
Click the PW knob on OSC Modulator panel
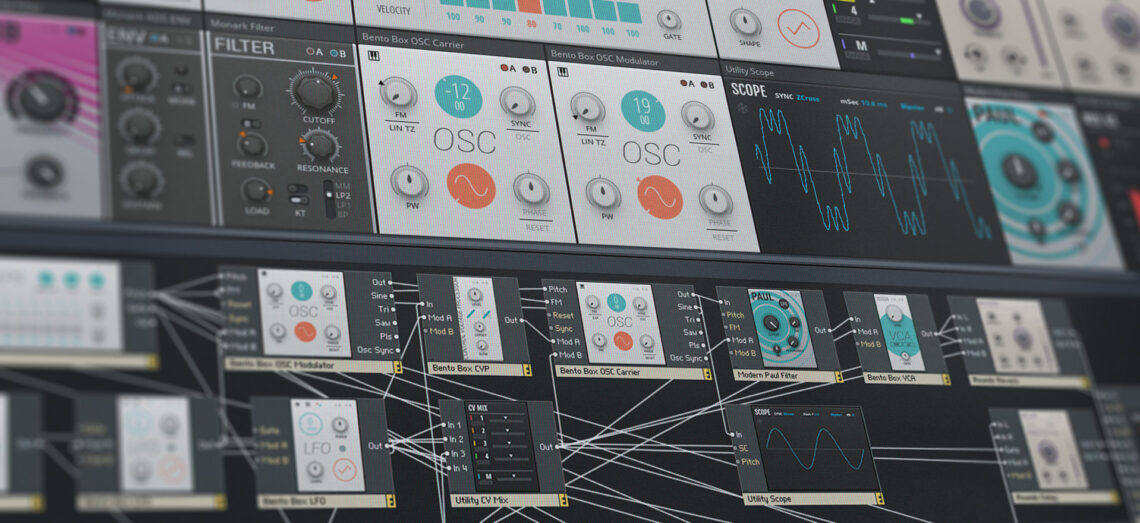click(603, 193)
